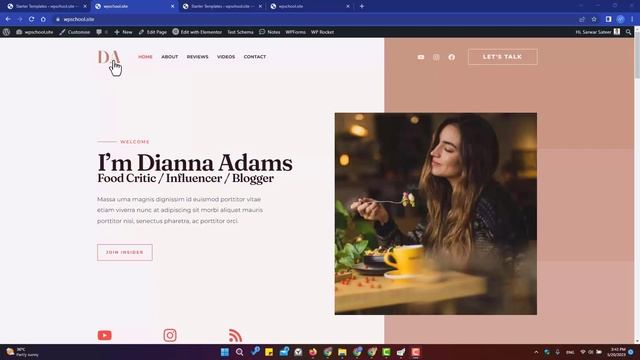
Task: Open the WPForms admin bar menu
Action: (x=296, y=32)
